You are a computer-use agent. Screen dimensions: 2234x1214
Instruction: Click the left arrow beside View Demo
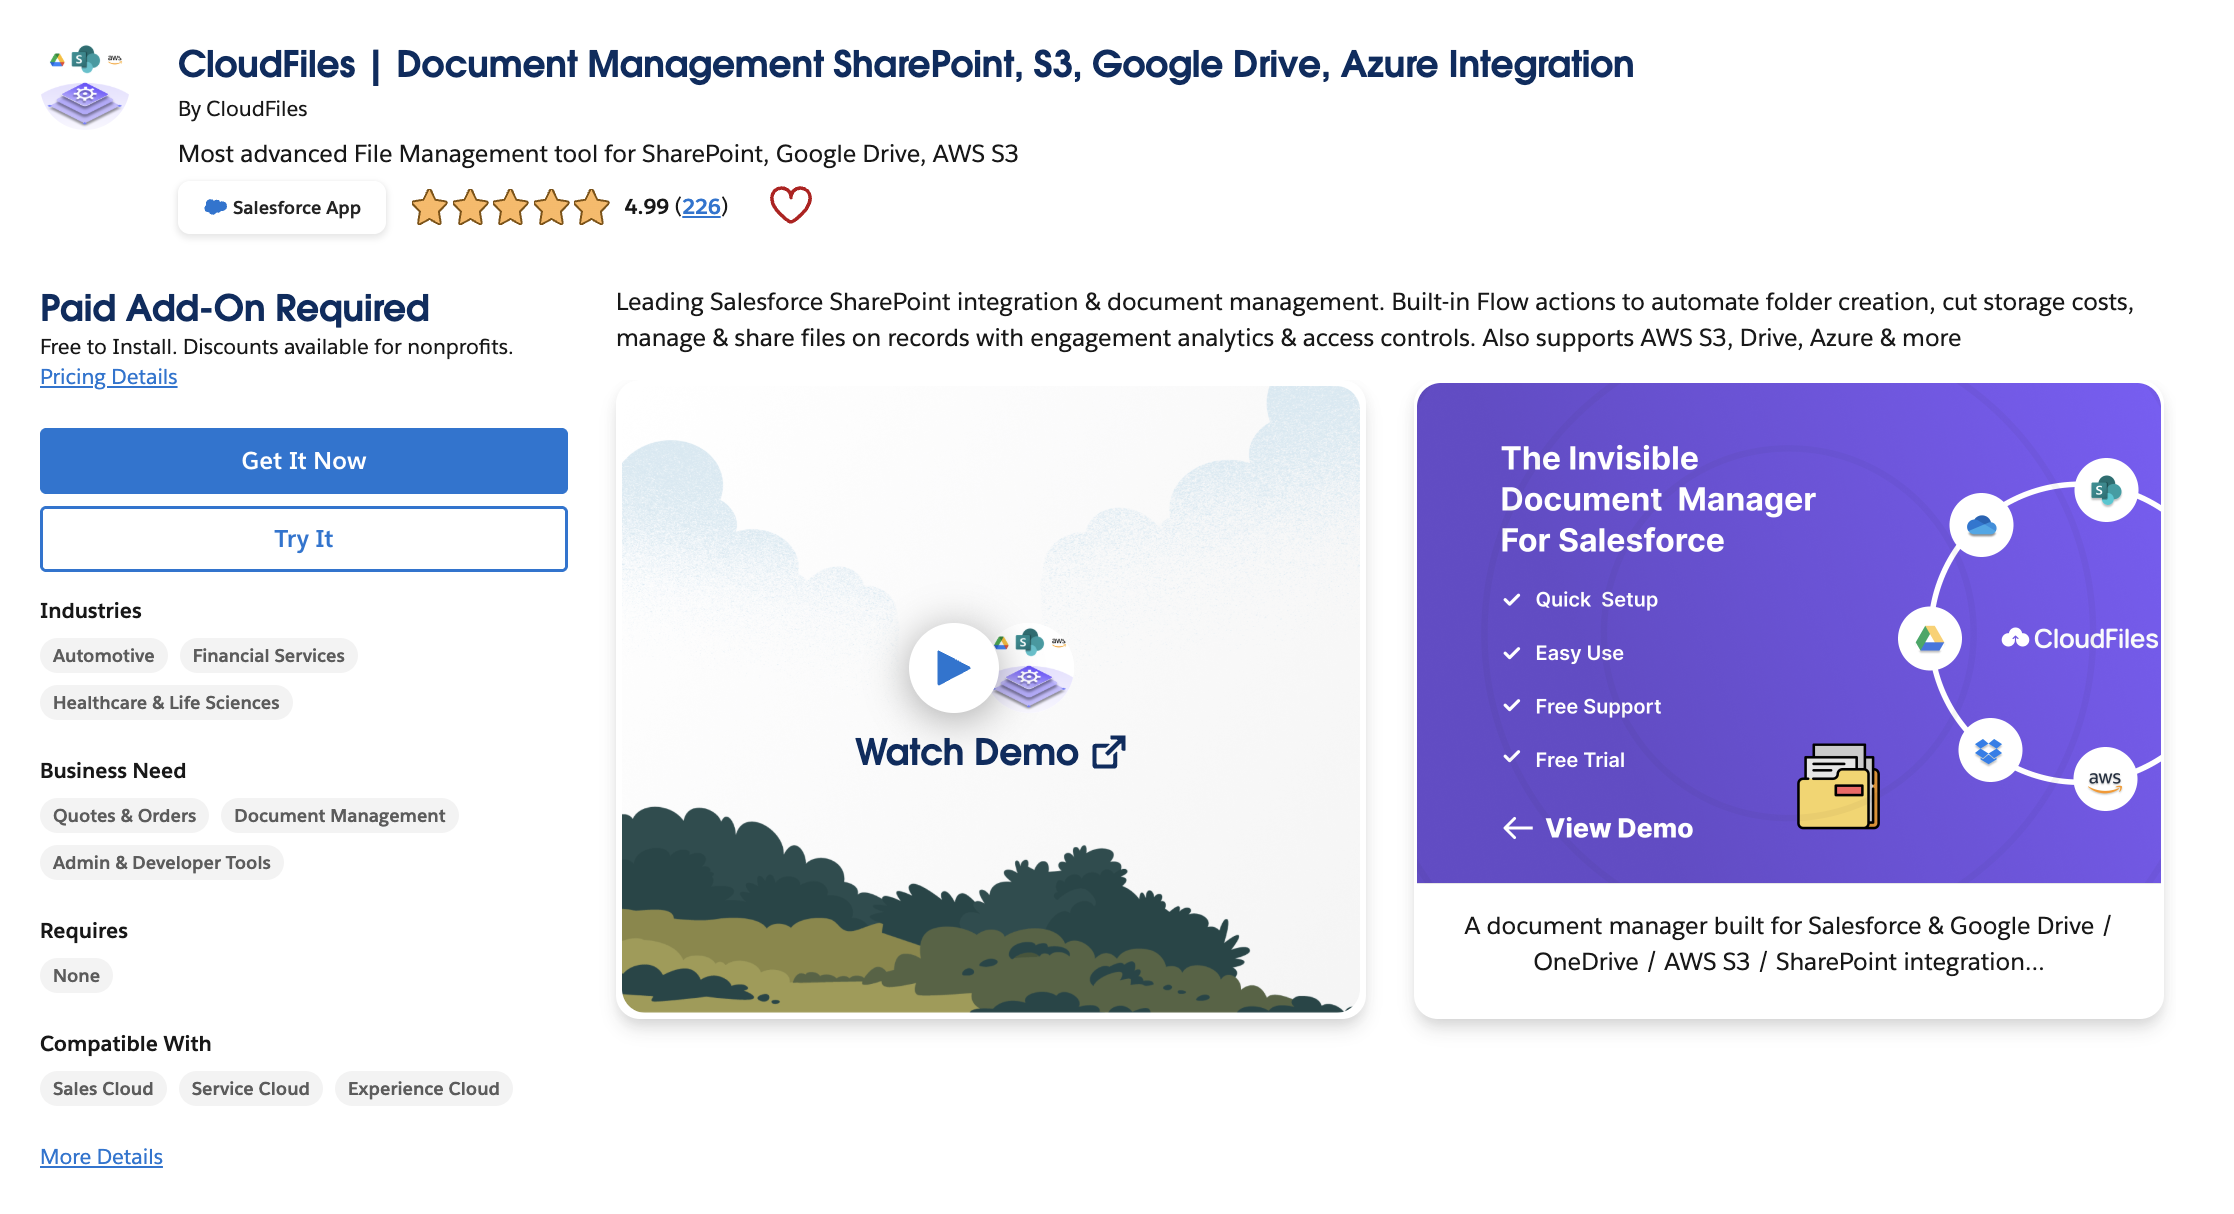(x=1518, y=828)
